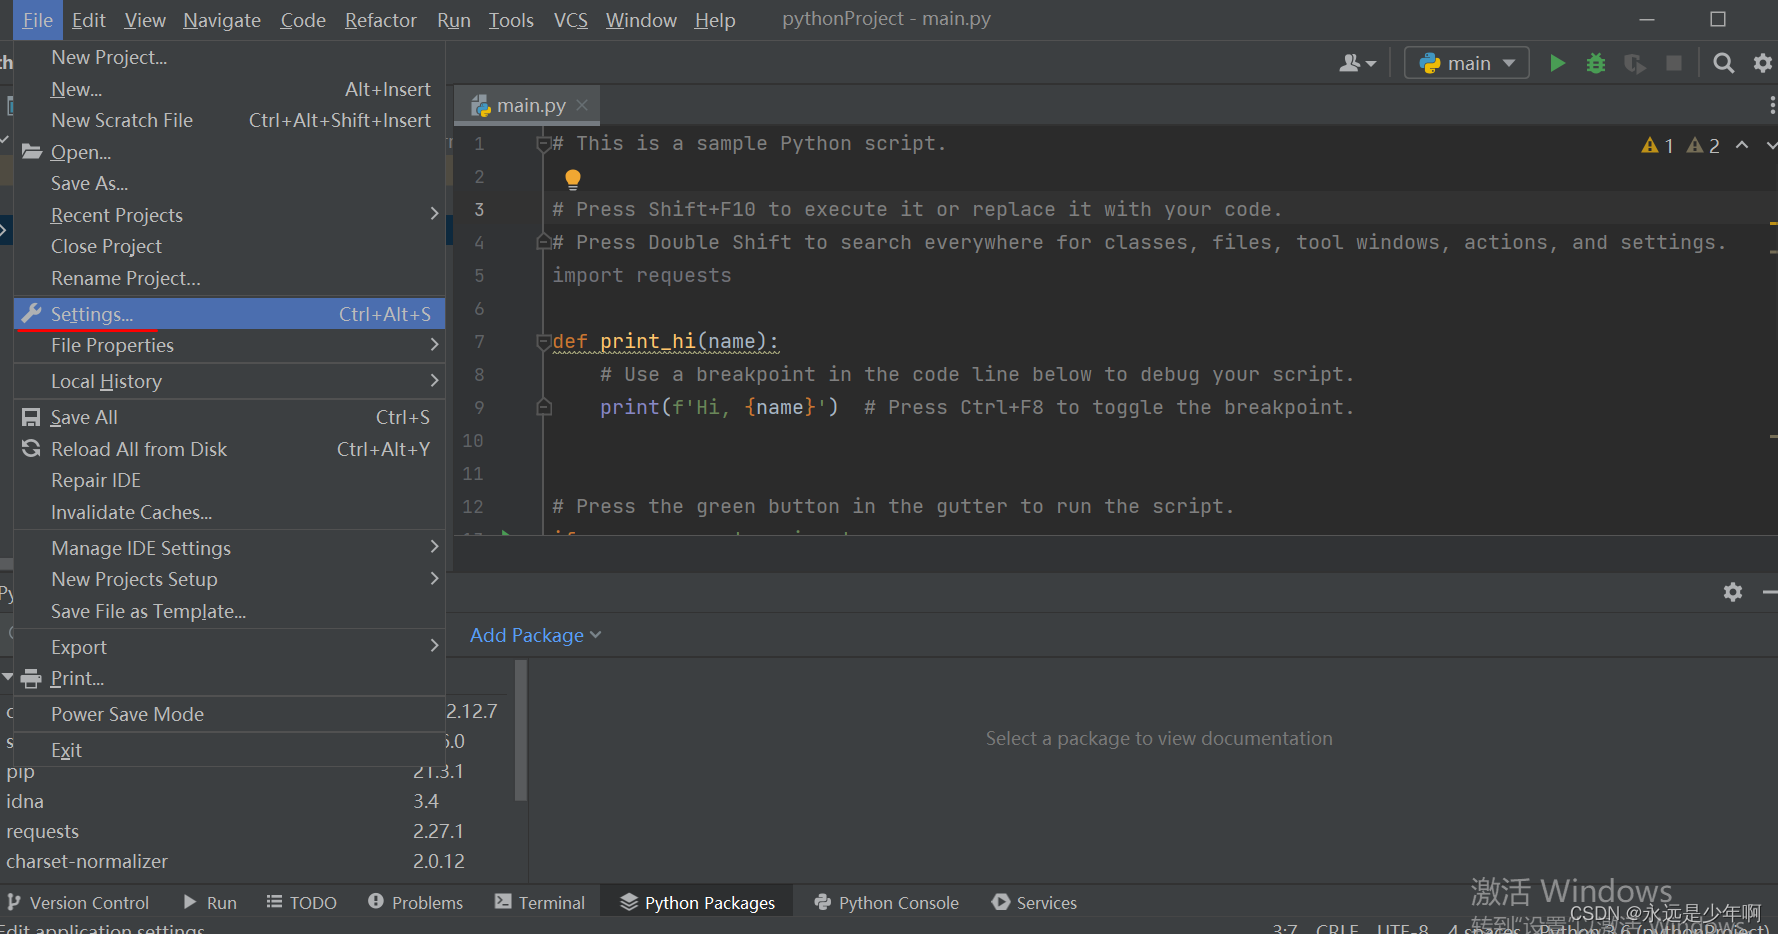Open the user account icon dropdown
Image resolution: width=1778 pixels, height=934 pixels.
[x=1357, y=63]
